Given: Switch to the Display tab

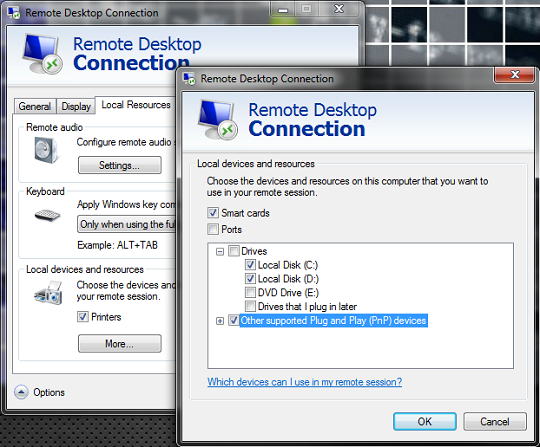Looking at the screenshot, I should coord(76,106).
